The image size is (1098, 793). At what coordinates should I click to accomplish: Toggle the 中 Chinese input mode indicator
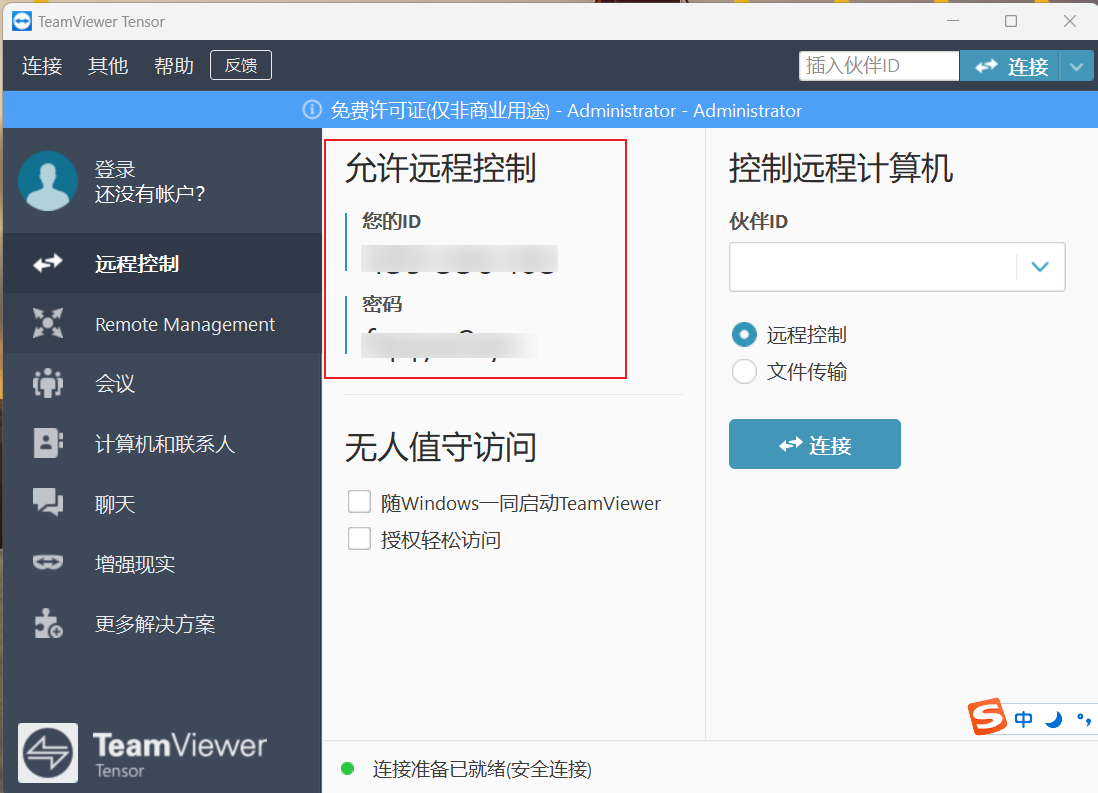point(1023,719)
